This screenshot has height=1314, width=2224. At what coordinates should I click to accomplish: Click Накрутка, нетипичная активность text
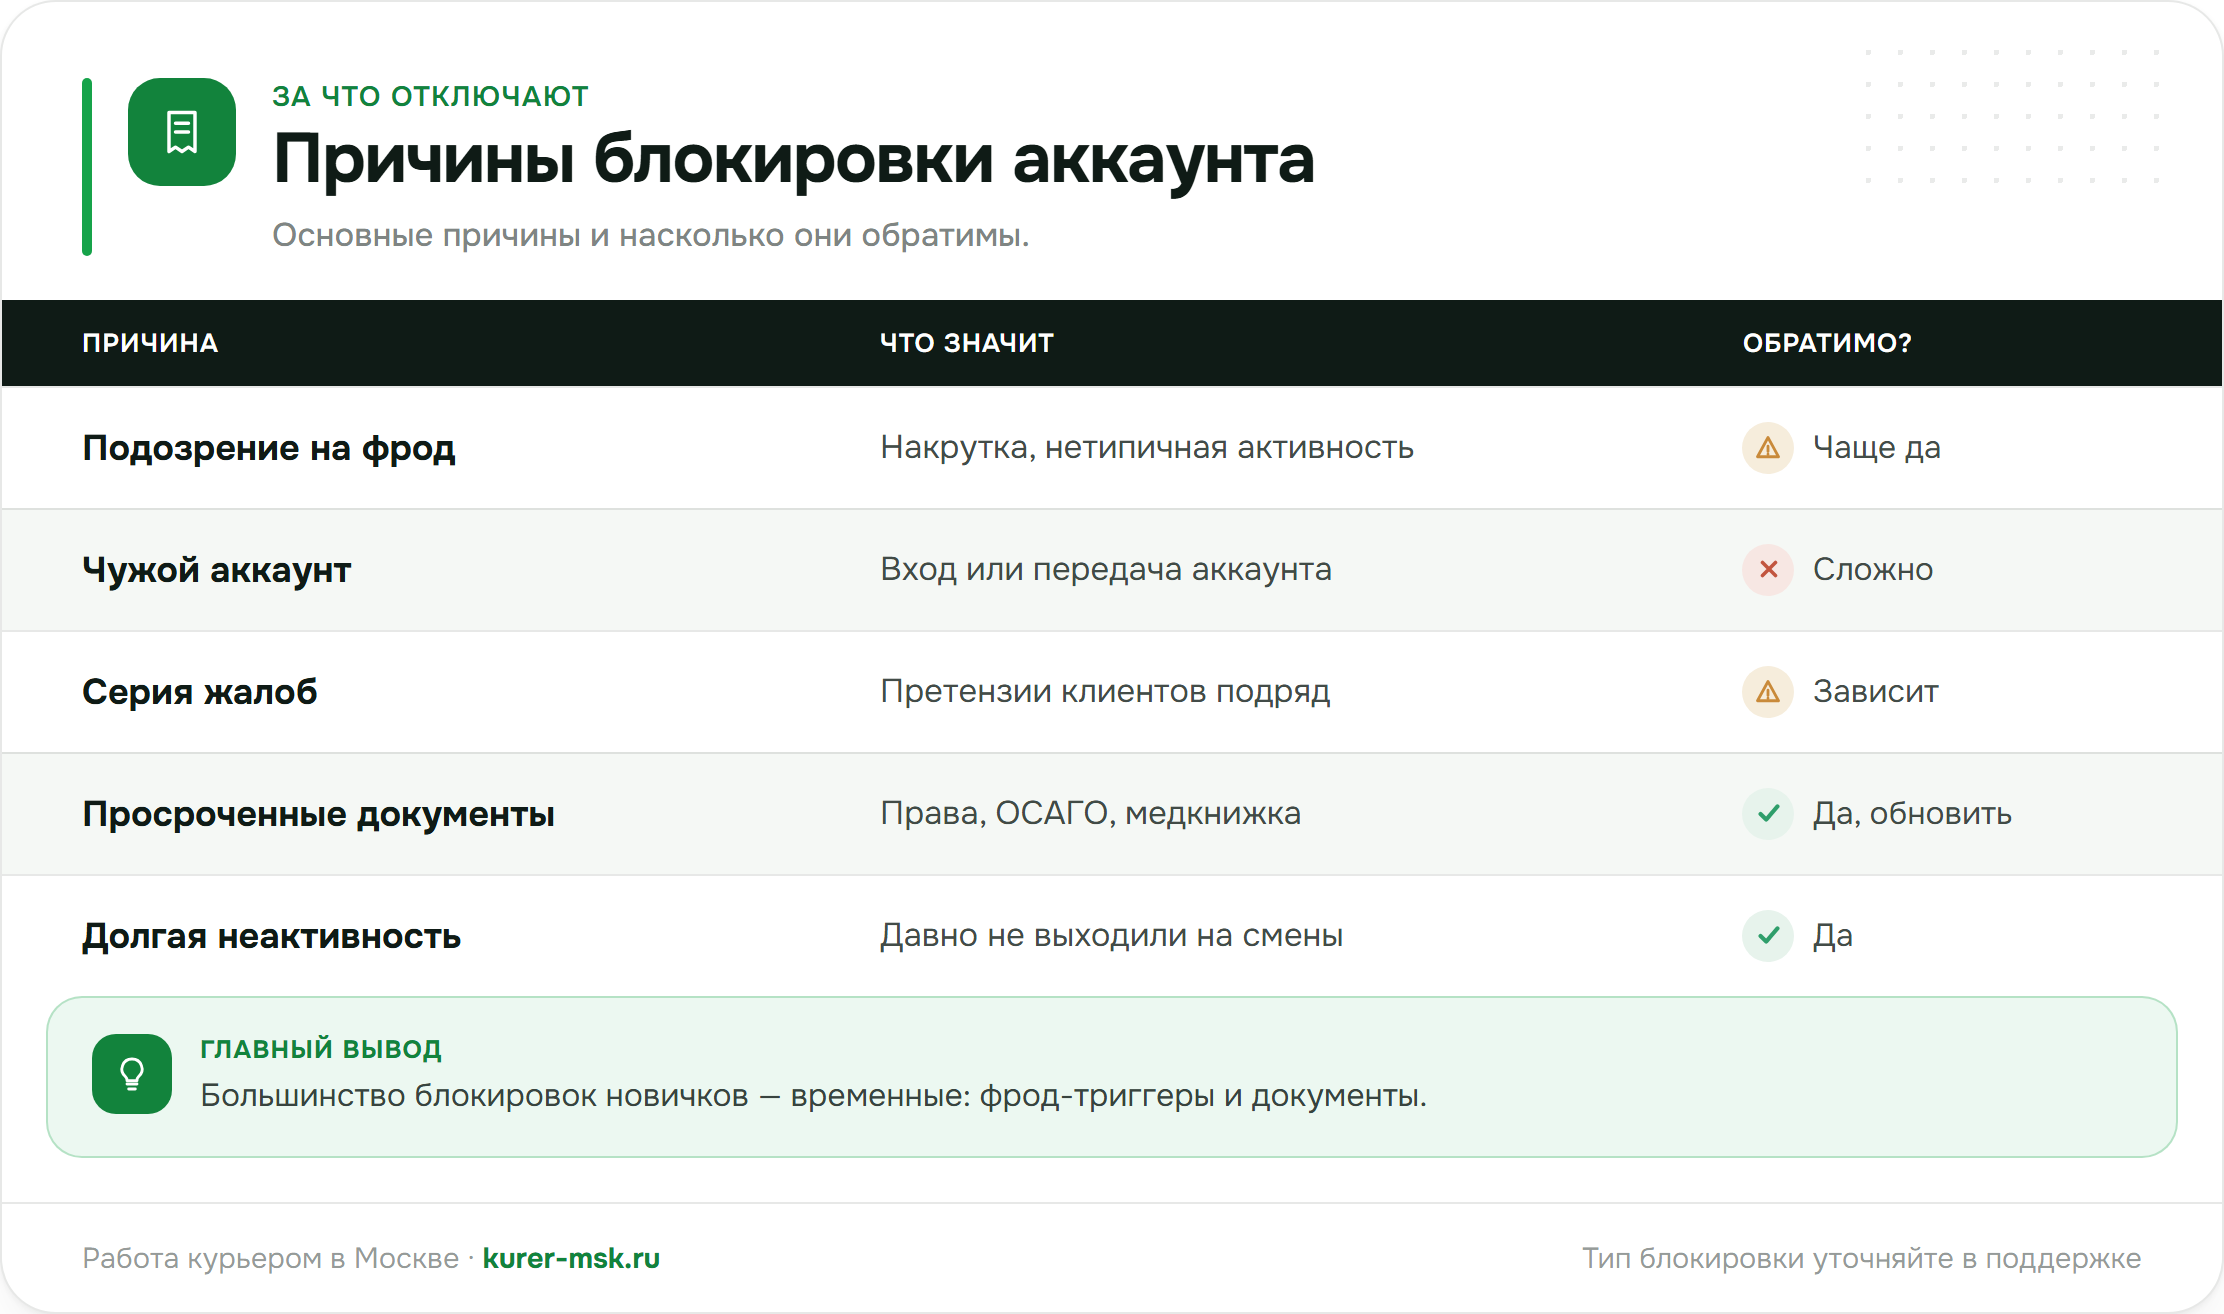point(1147,448)
